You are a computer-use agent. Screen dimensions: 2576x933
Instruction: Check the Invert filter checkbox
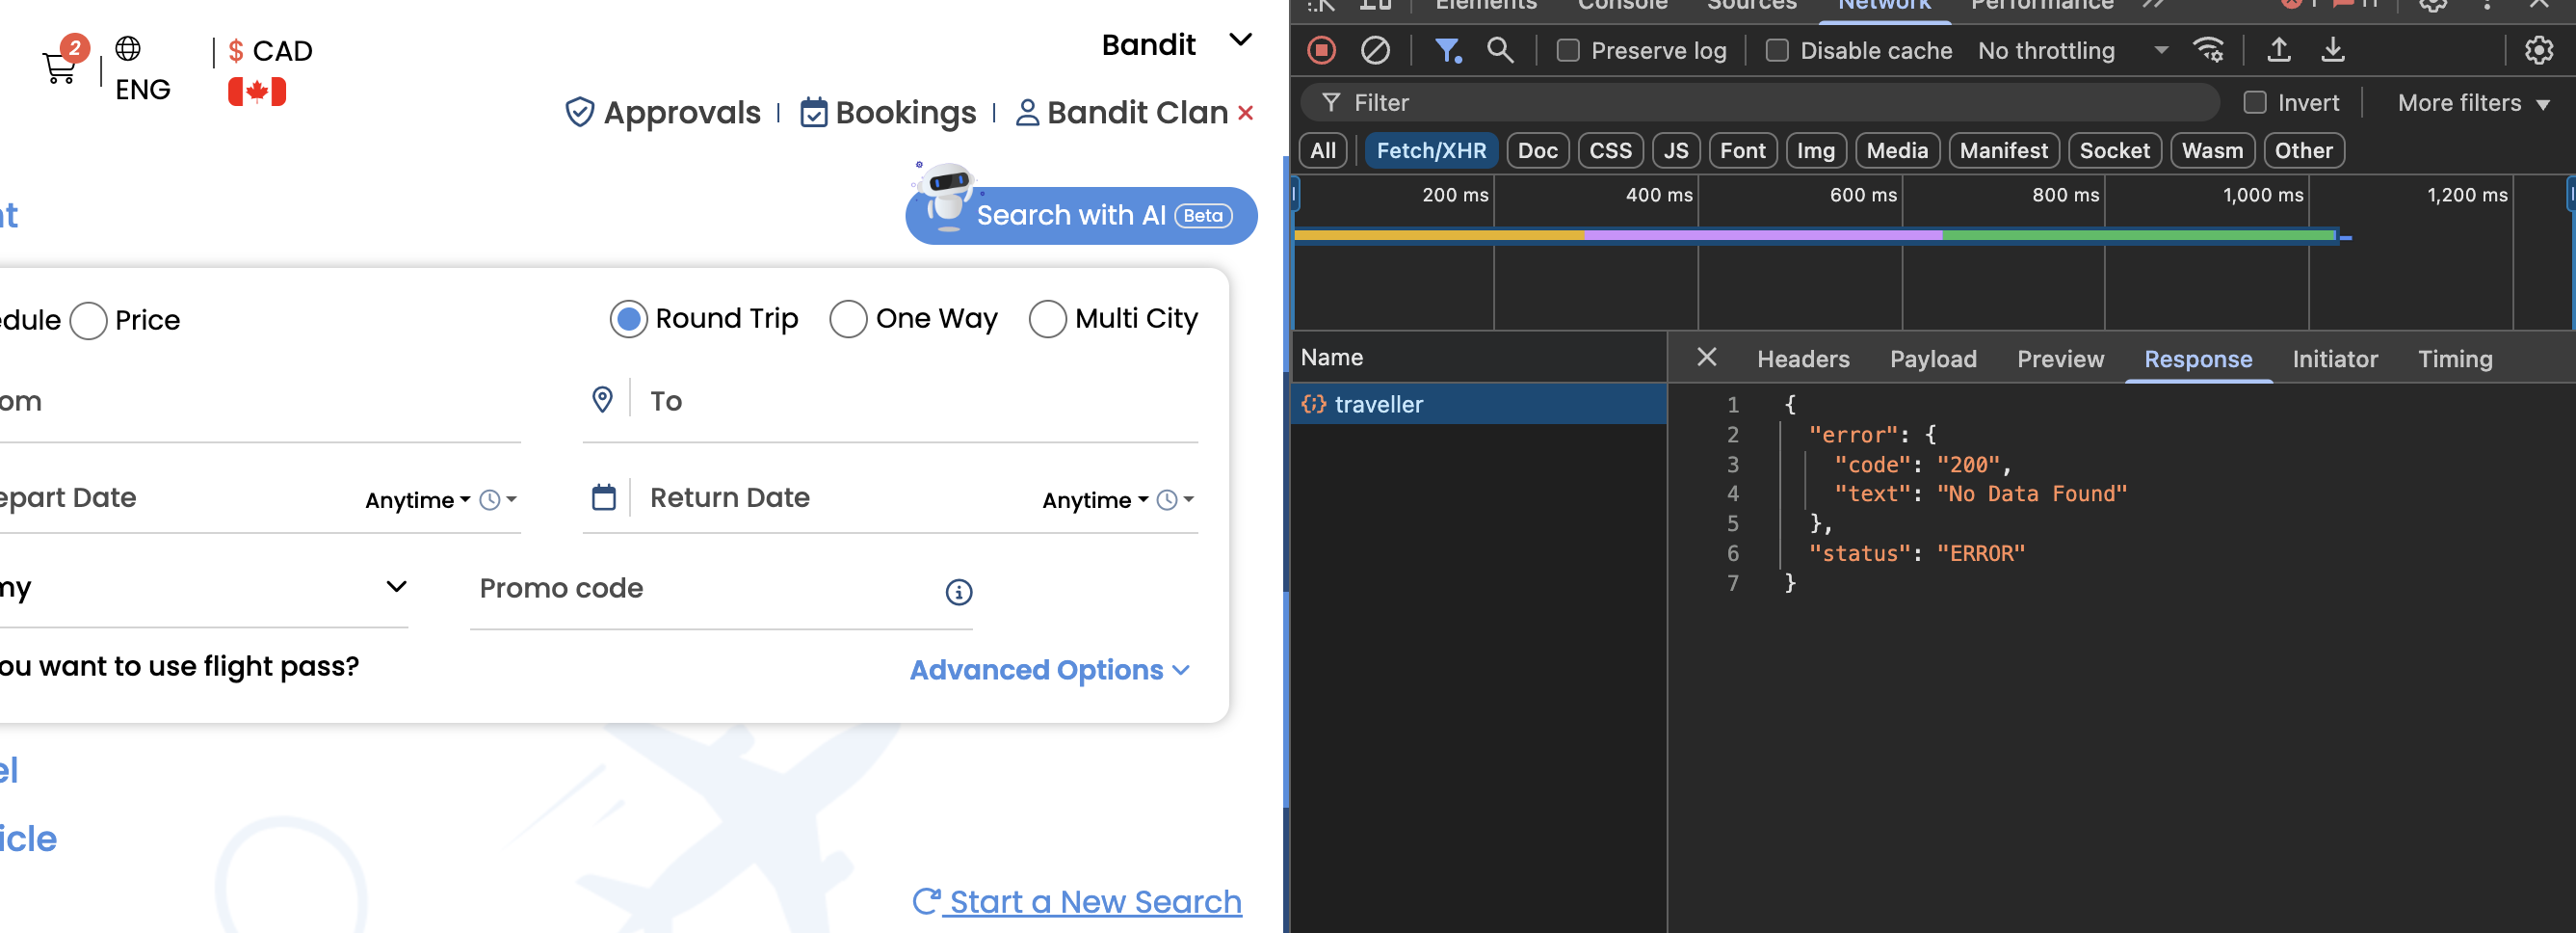pyautogui.click(x=2254, y=102)
